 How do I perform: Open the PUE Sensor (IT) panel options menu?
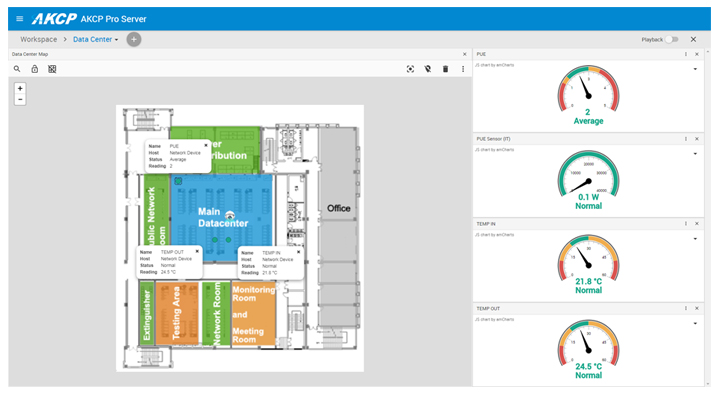(686, 139)
